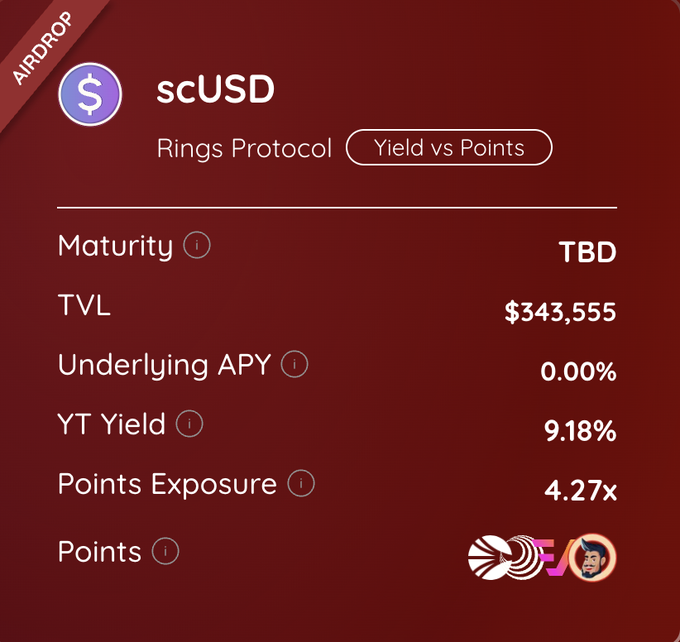
Task: Click the Points Exposure info icon
Action: [301, 485]
